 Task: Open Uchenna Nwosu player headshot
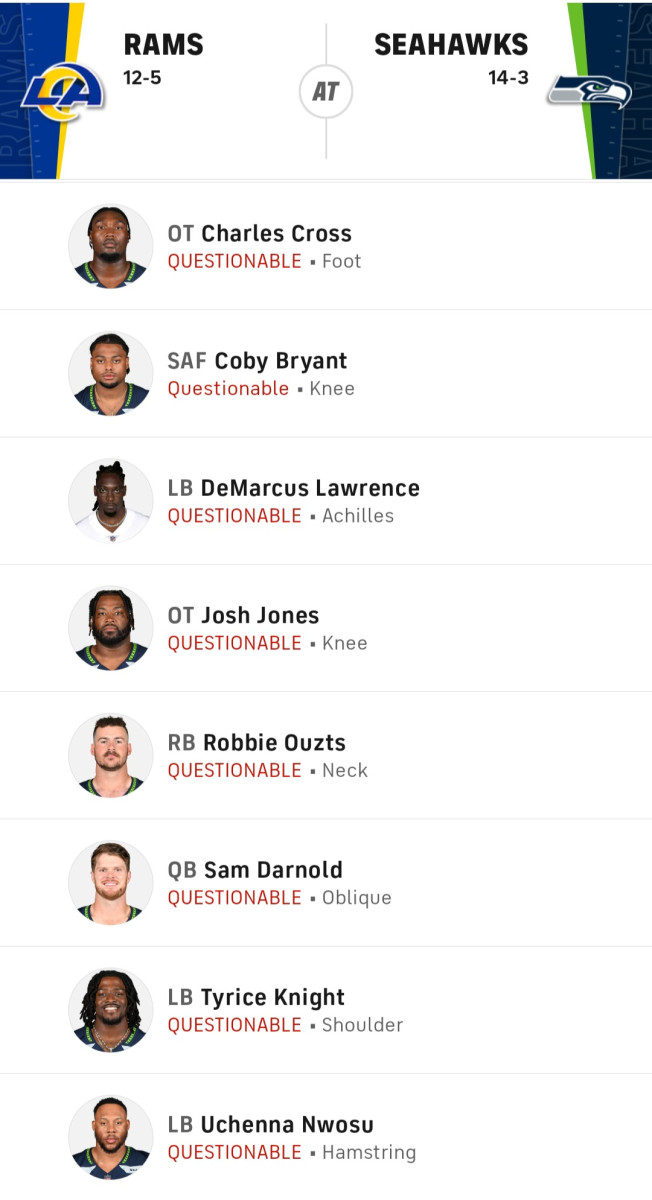(110, 1136)
